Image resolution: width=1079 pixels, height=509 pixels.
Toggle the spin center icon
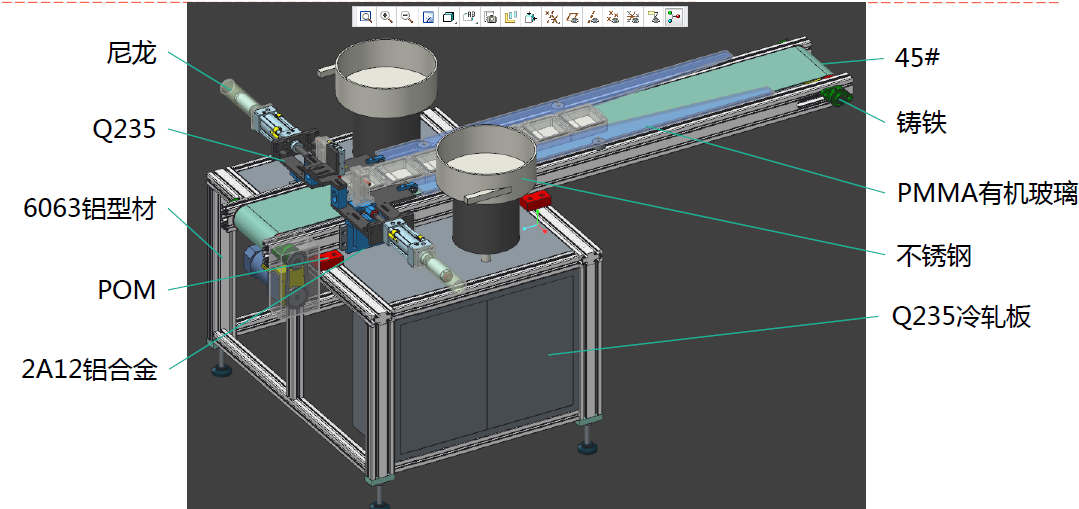click(x=674, y=17)
